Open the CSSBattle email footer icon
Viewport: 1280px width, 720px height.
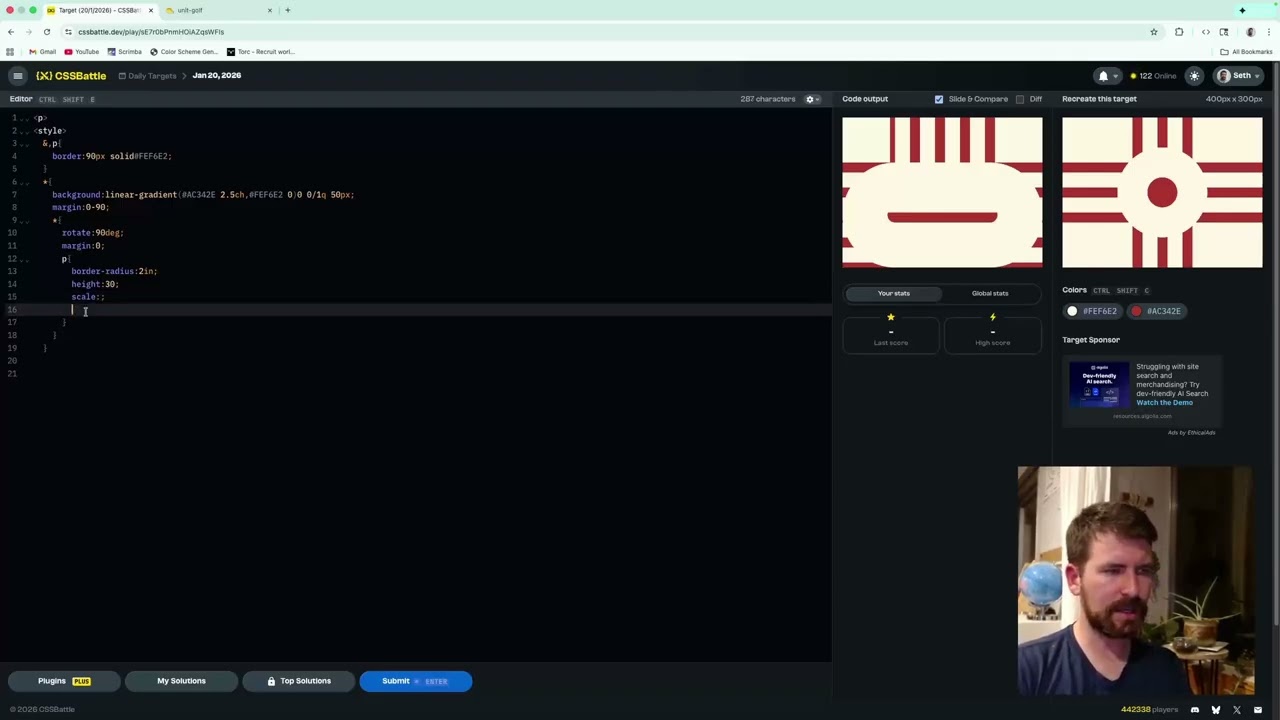click(1258, 710)
